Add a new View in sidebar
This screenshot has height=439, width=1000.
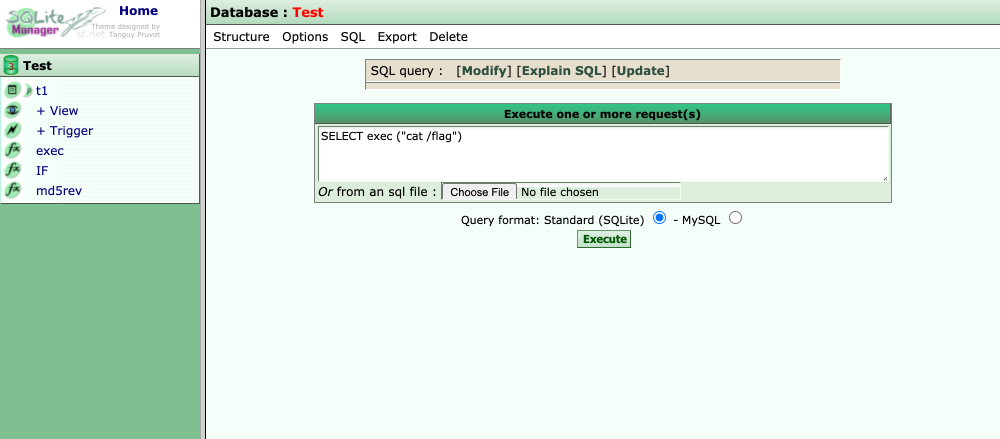pos(57,111)
